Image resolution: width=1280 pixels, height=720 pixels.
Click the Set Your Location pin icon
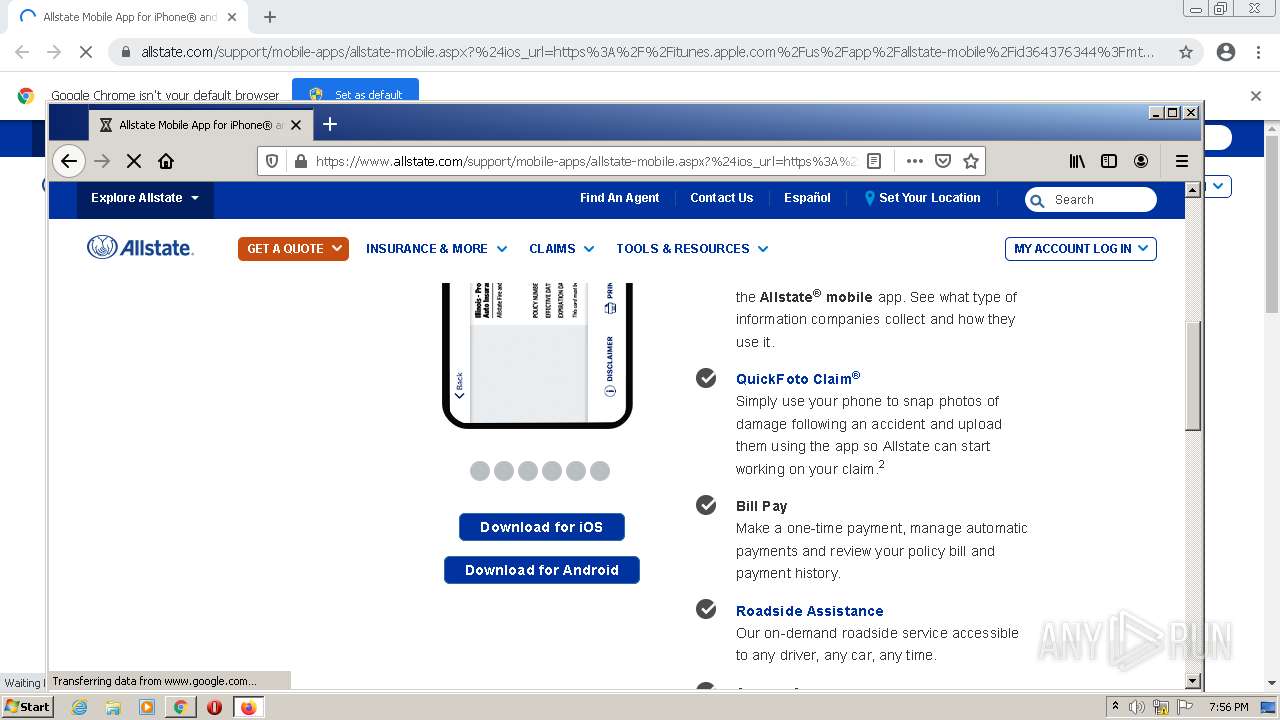coord(870,198)
